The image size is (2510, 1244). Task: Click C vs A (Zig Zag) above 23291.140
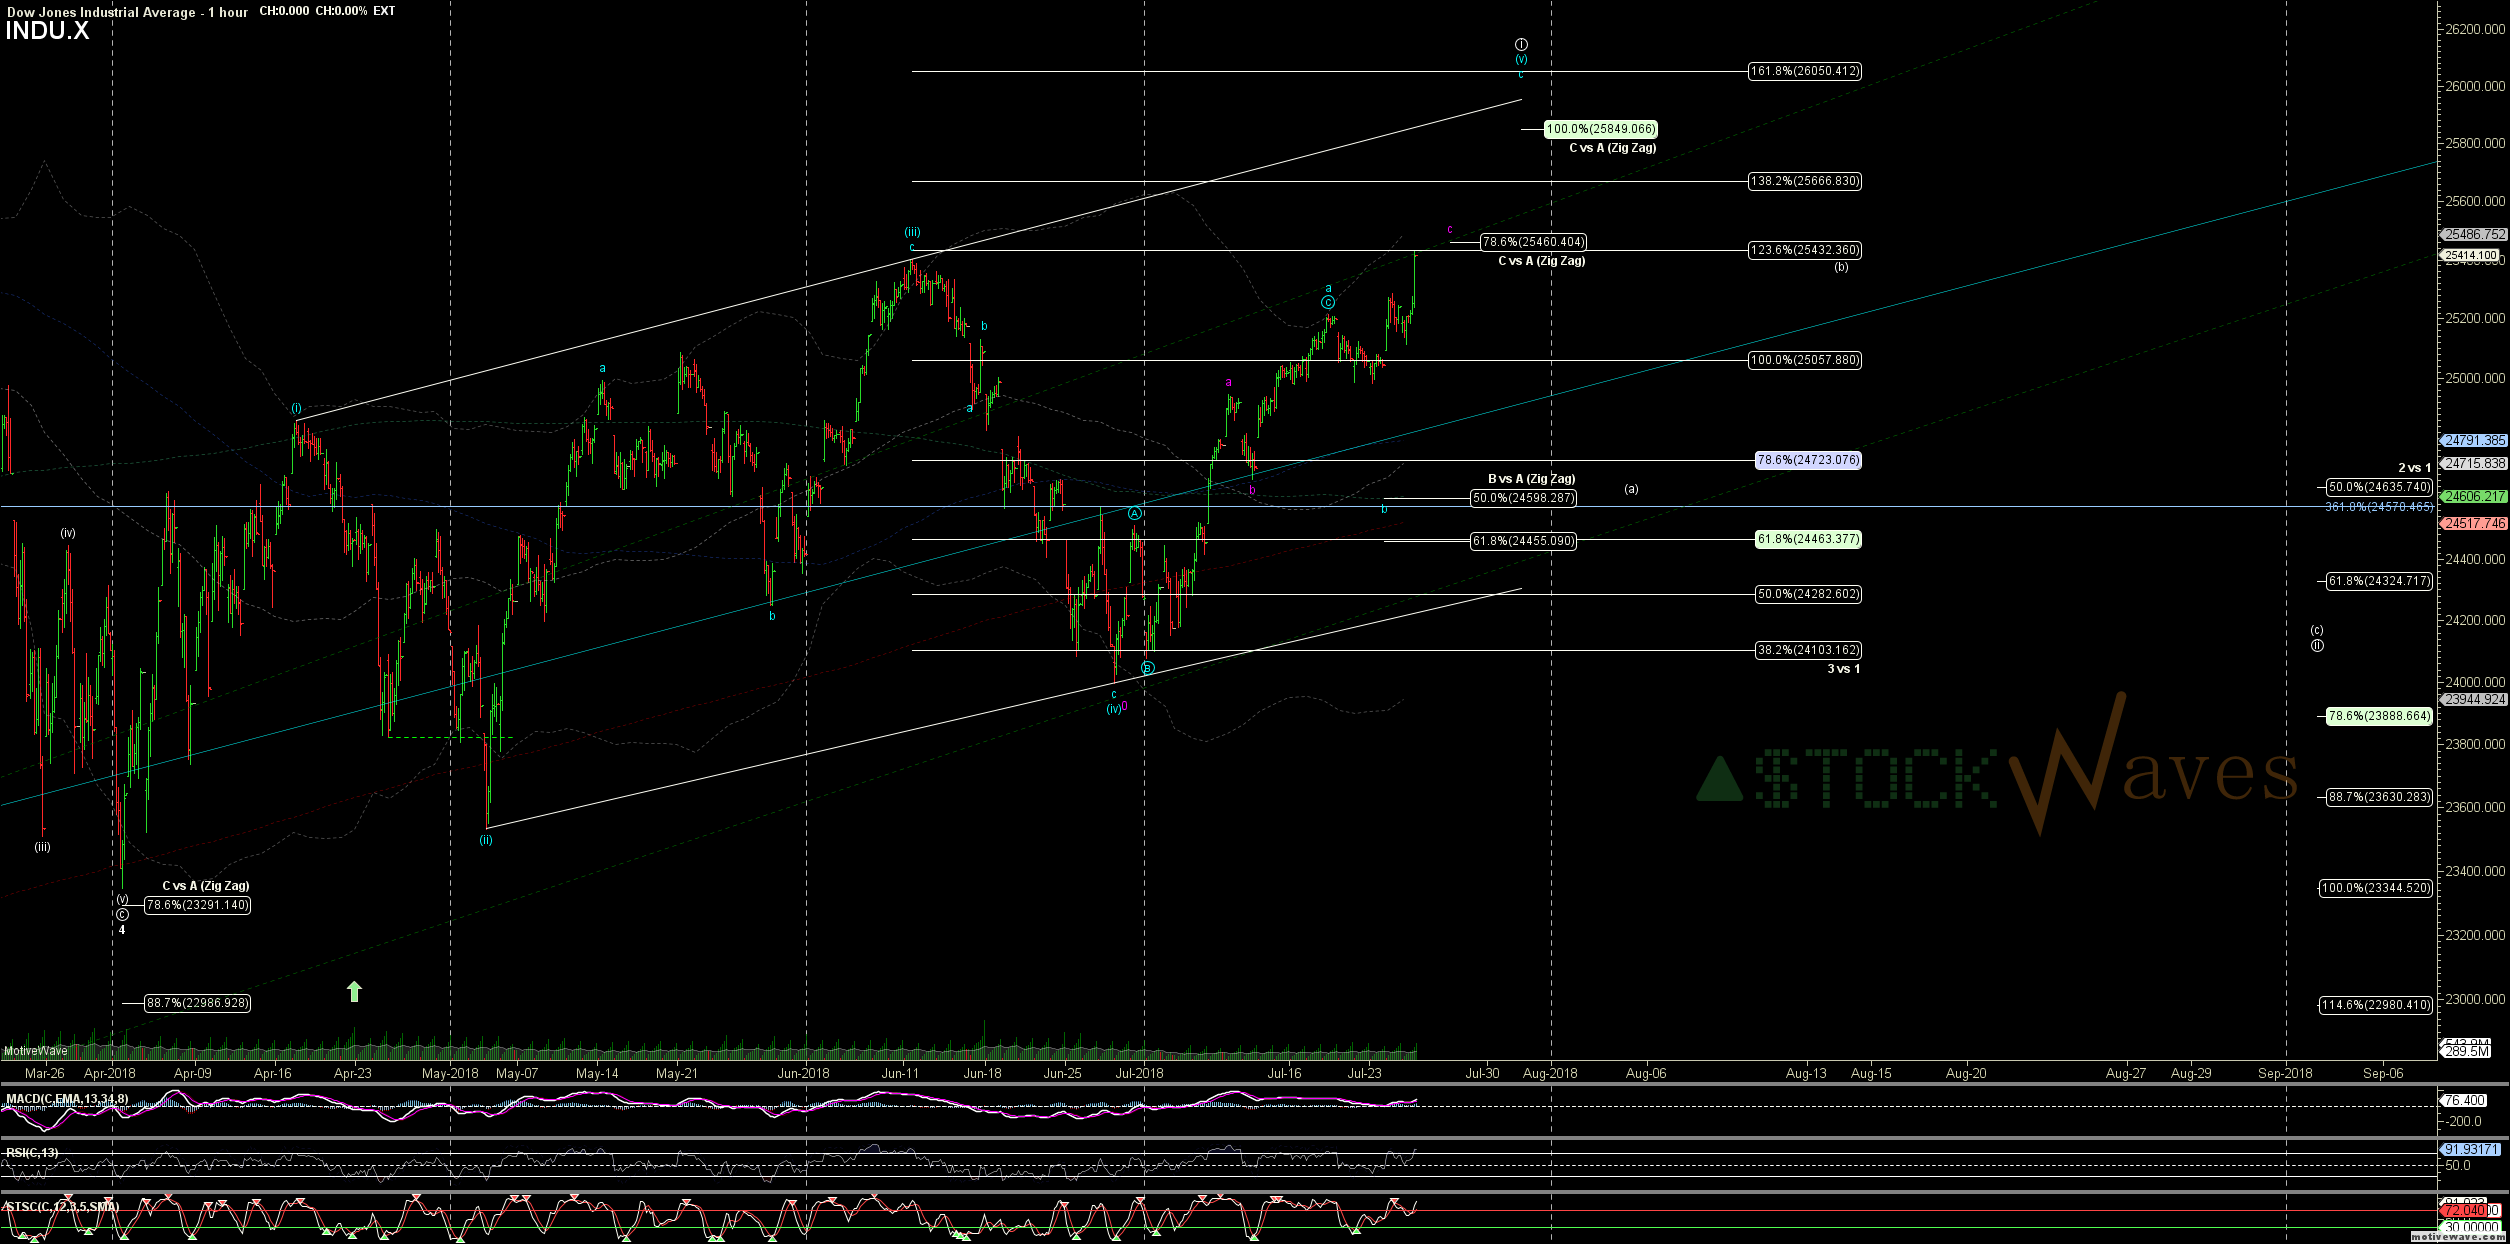[x=206, y=886]
